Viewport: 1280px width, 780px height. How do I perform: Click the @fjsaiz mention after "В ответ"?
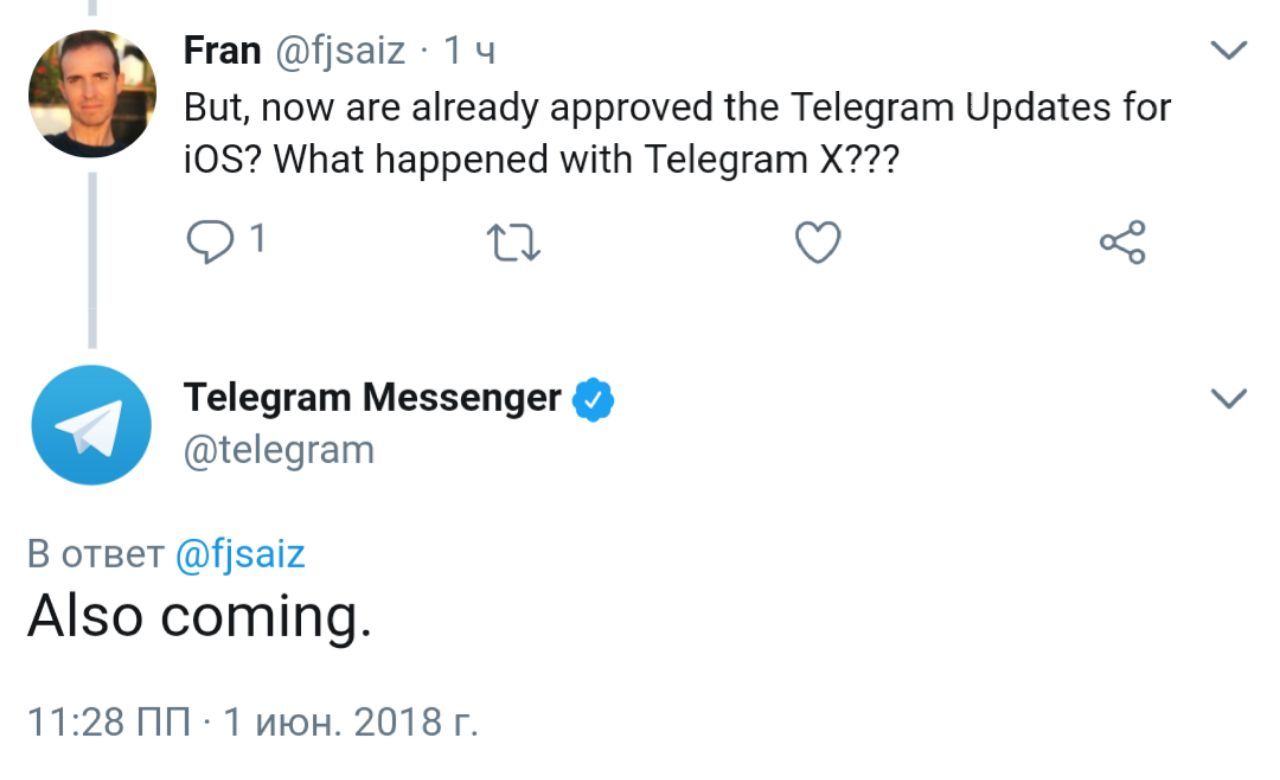tap(240, 554)
